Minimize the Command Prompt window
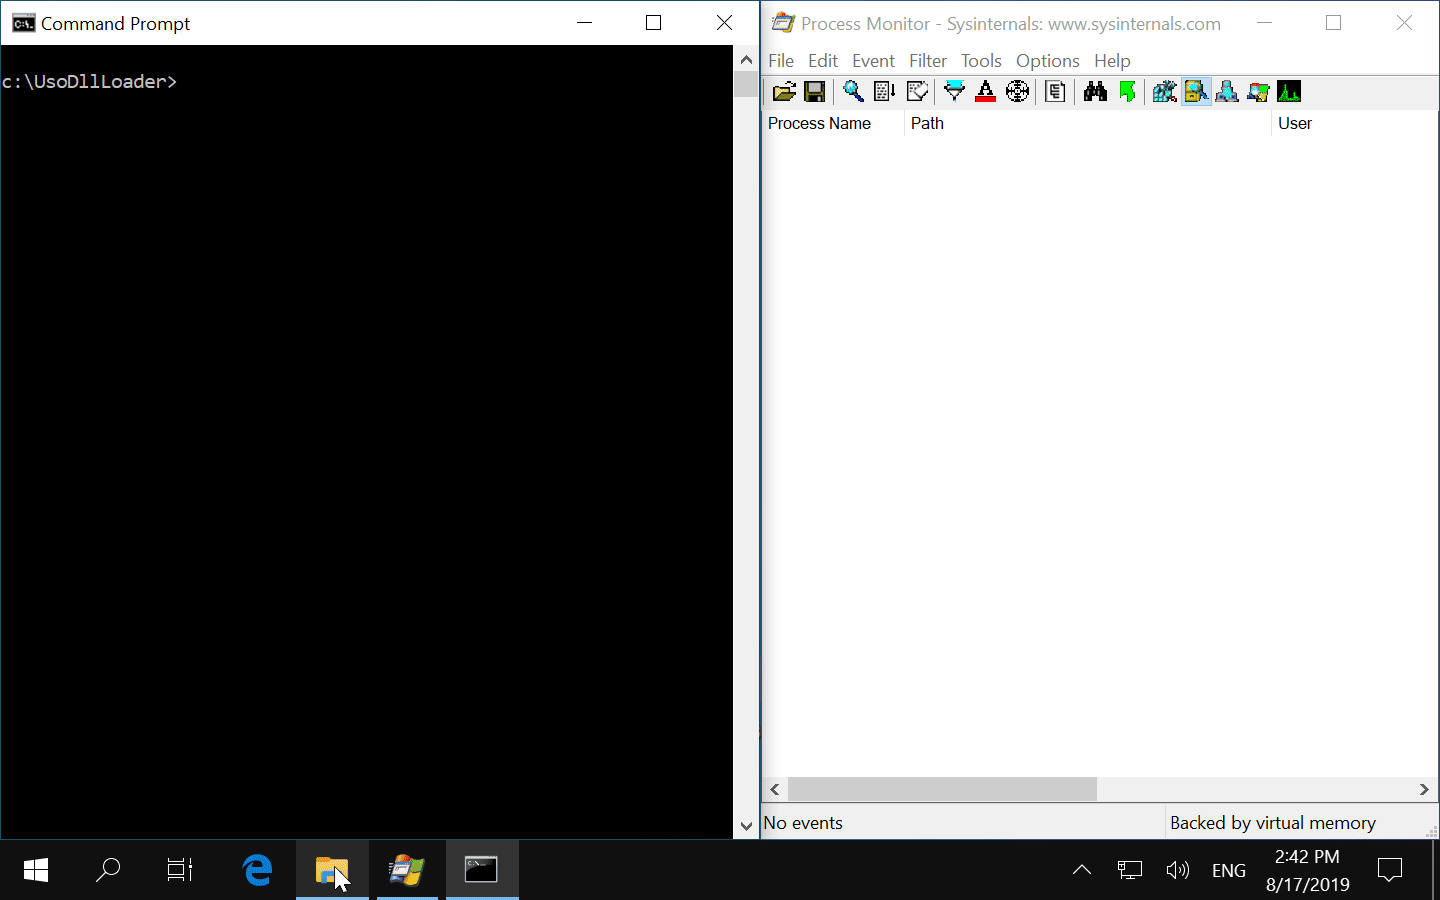The height and width of the screenshot is (900, 1440). pos(585,22)
